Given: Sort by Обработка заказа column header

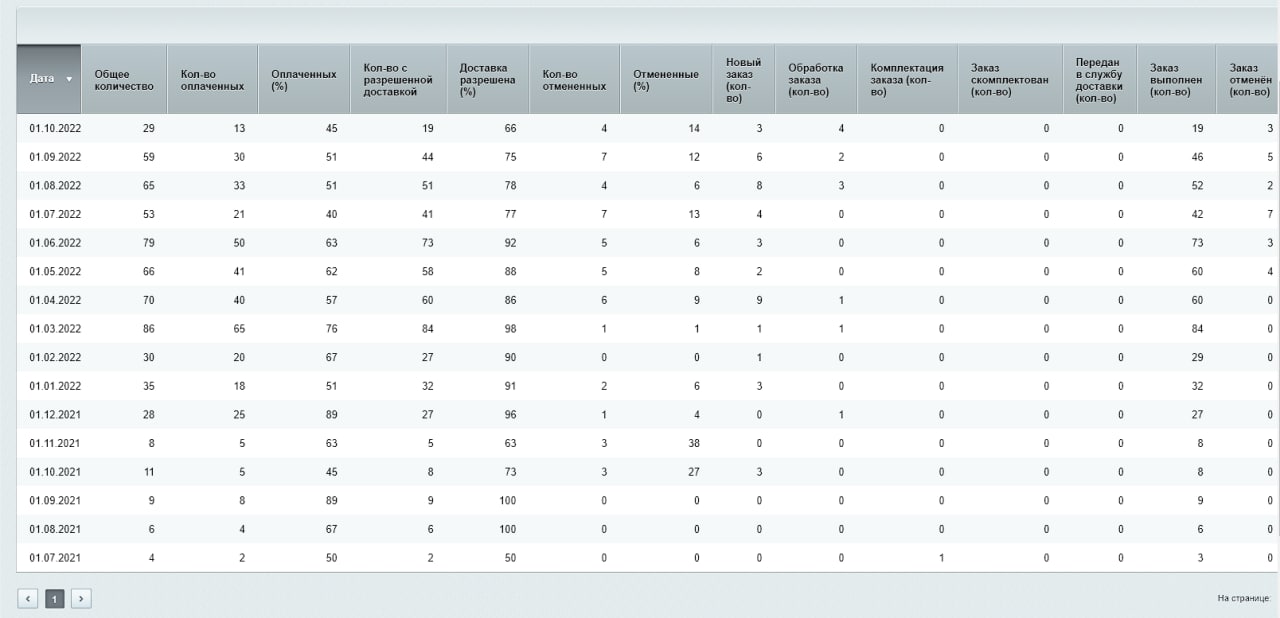Looking at the screenshot, I should (x=815, y=80).
